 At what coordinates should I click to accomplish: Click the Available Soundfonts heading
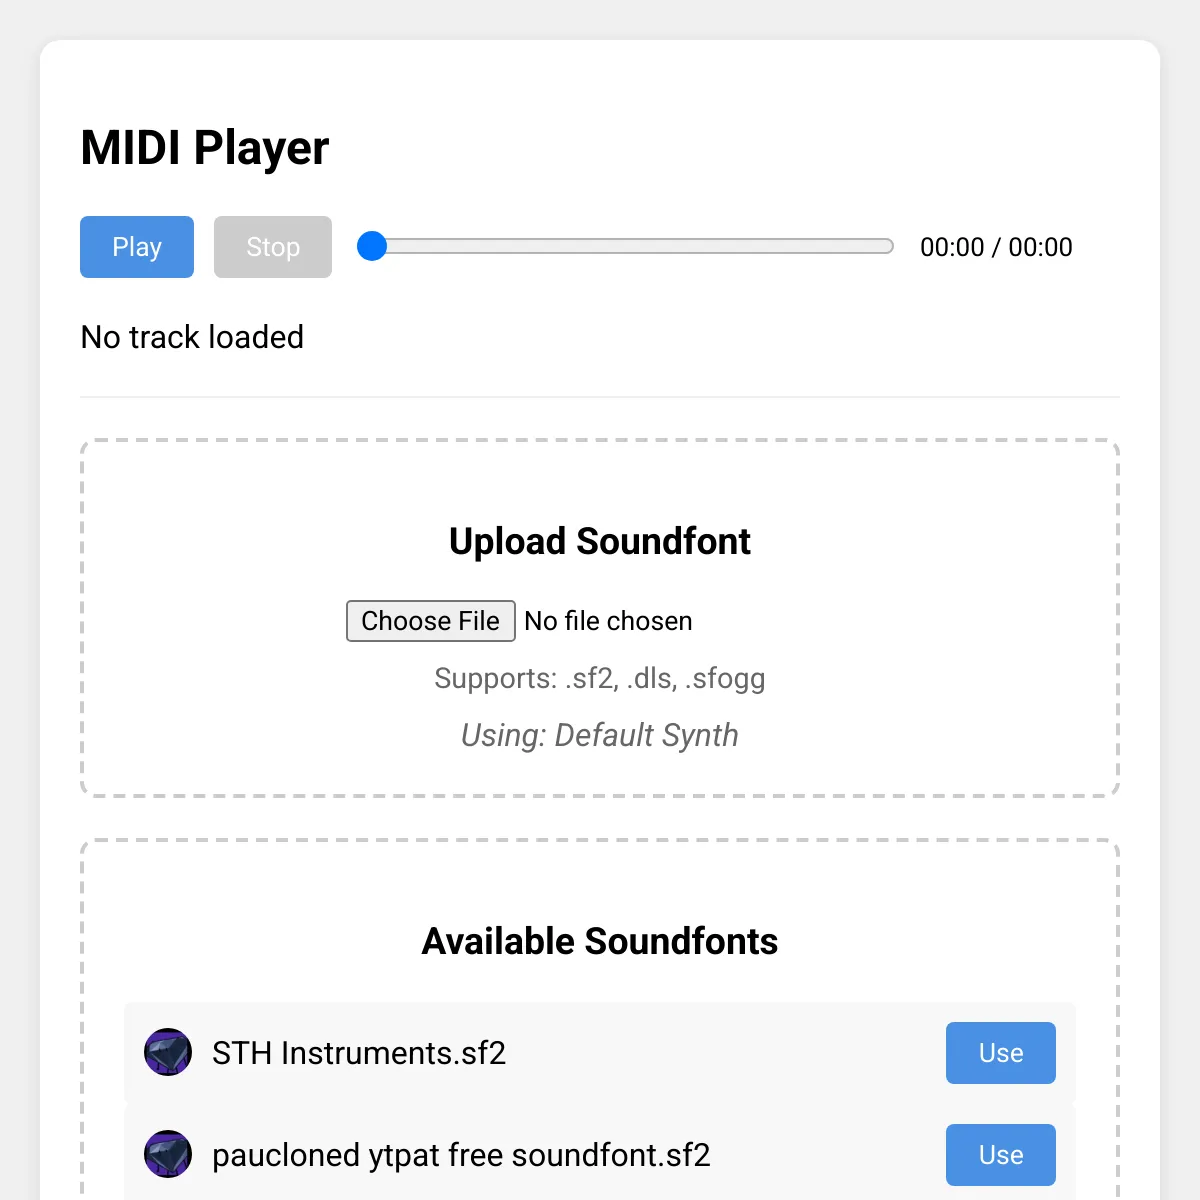[600, 941]
